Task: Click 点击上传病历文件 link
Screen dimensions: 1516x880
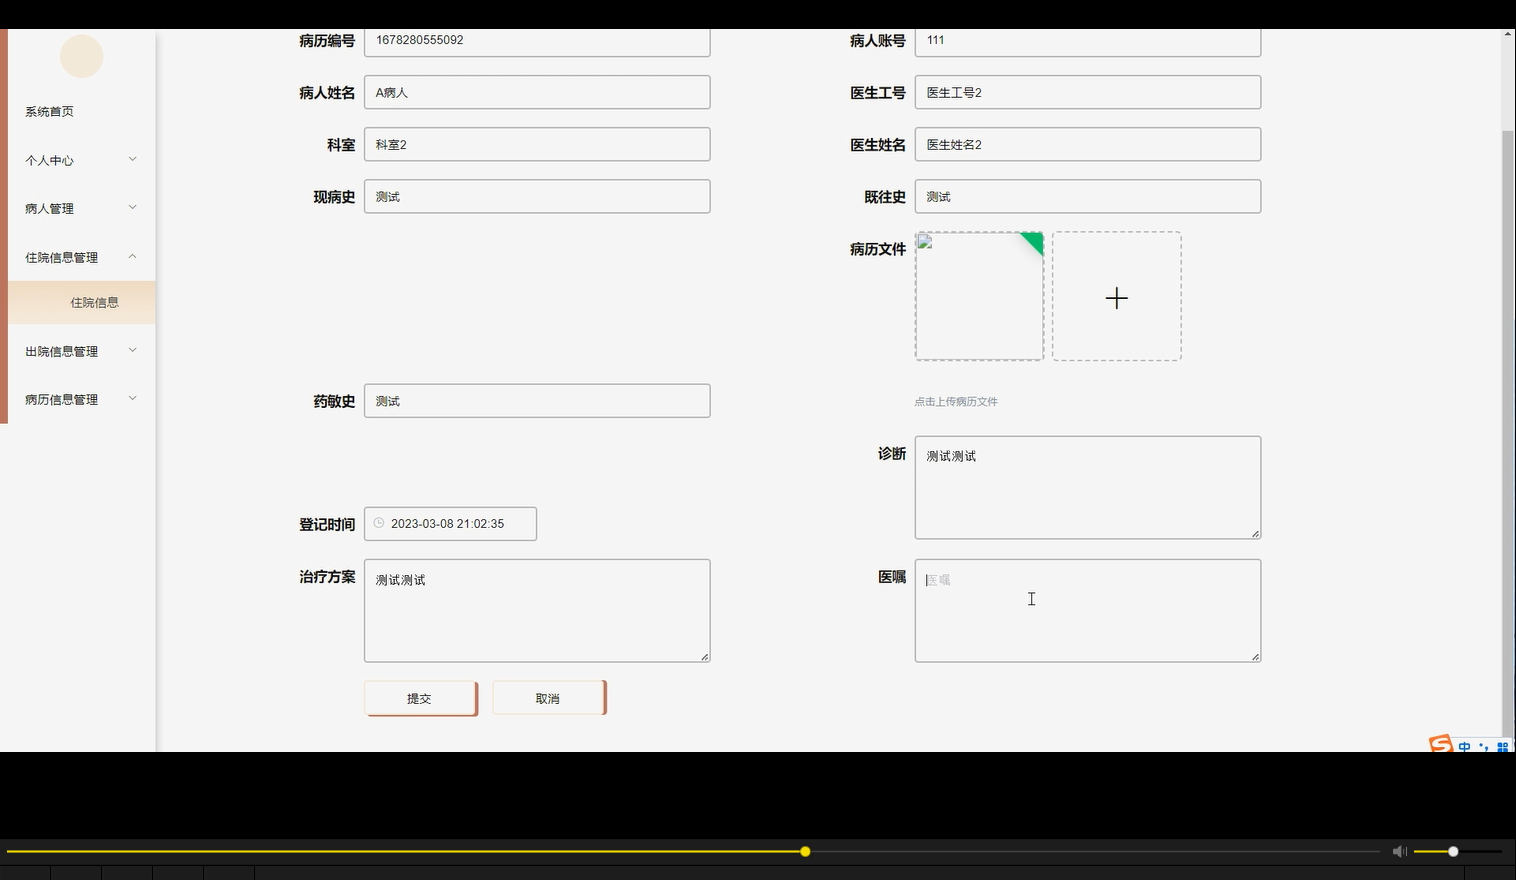Action: (956, 401)
